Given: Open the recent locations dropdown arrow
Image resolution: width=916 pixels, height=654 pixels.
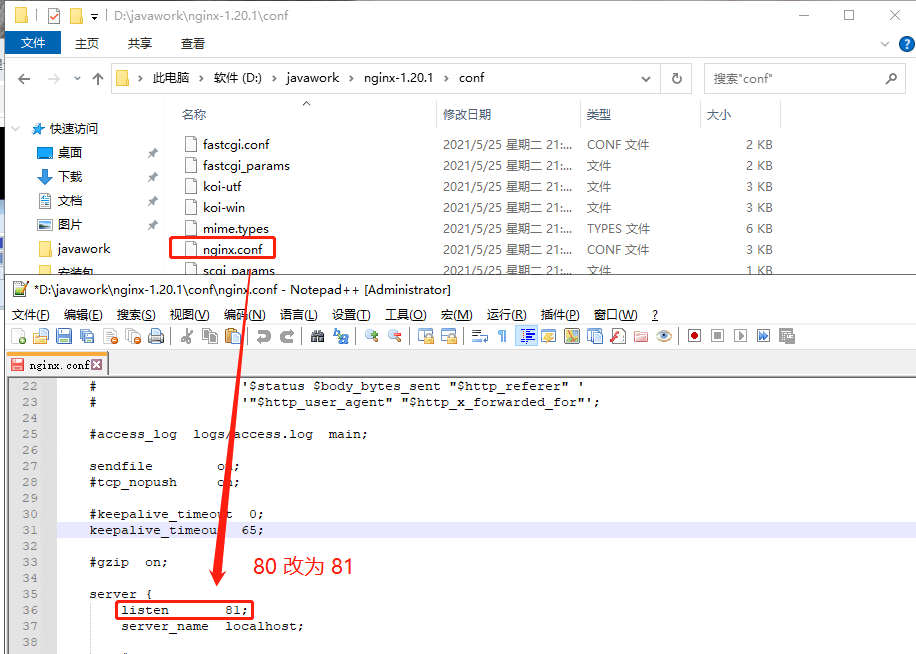Looking at the screenshot, I should coord(77,79).
